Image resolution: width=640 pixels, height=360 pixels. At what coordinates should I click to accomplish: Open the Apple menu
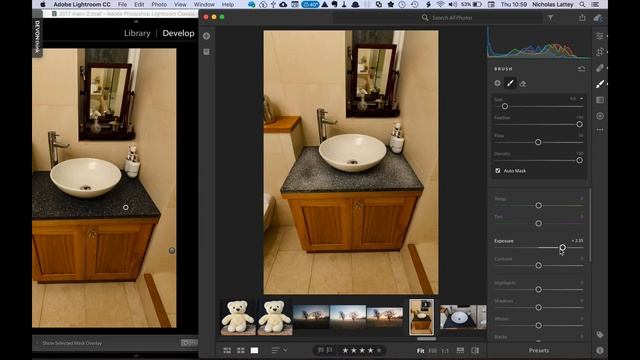(43, 4)
